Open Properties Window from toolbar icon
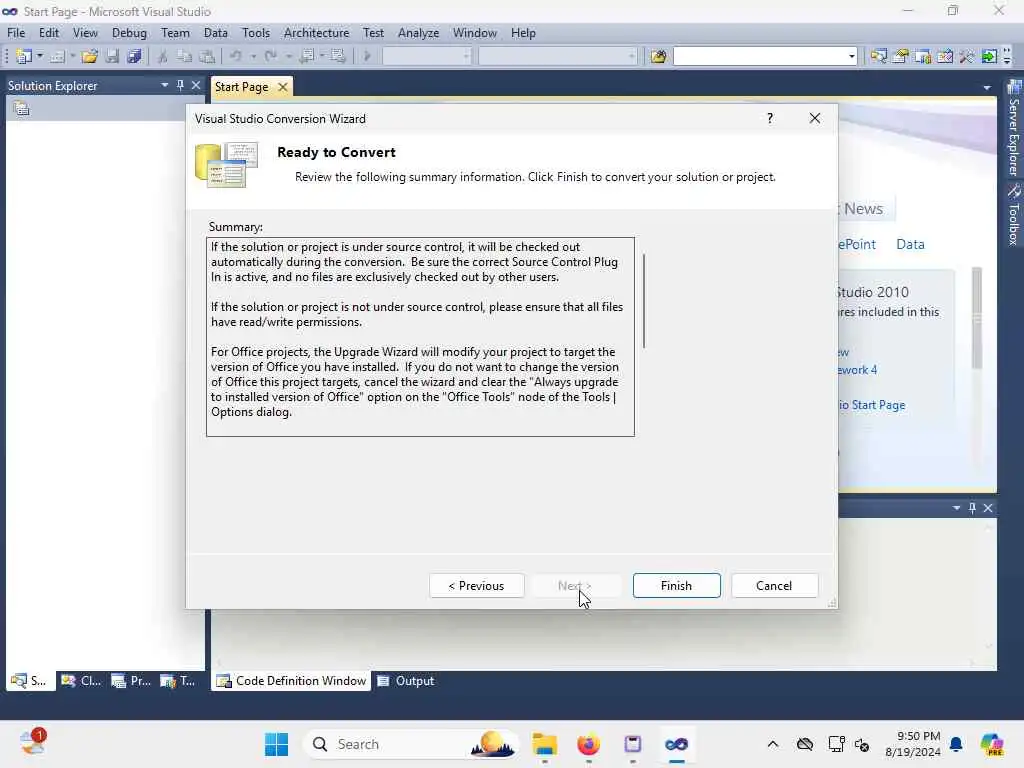 point(901,56)
